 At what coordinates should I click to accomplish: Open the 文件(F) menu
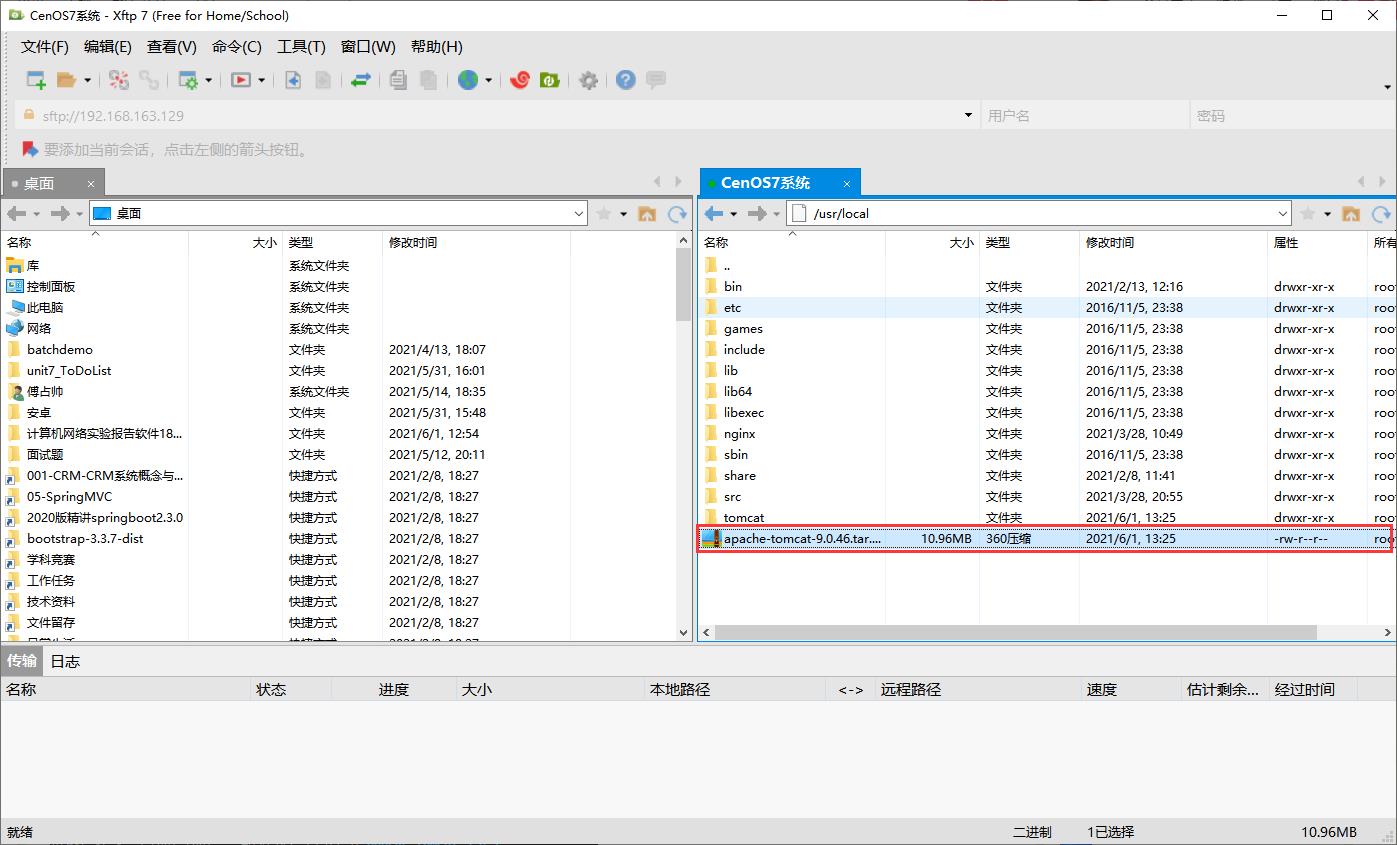45,47
